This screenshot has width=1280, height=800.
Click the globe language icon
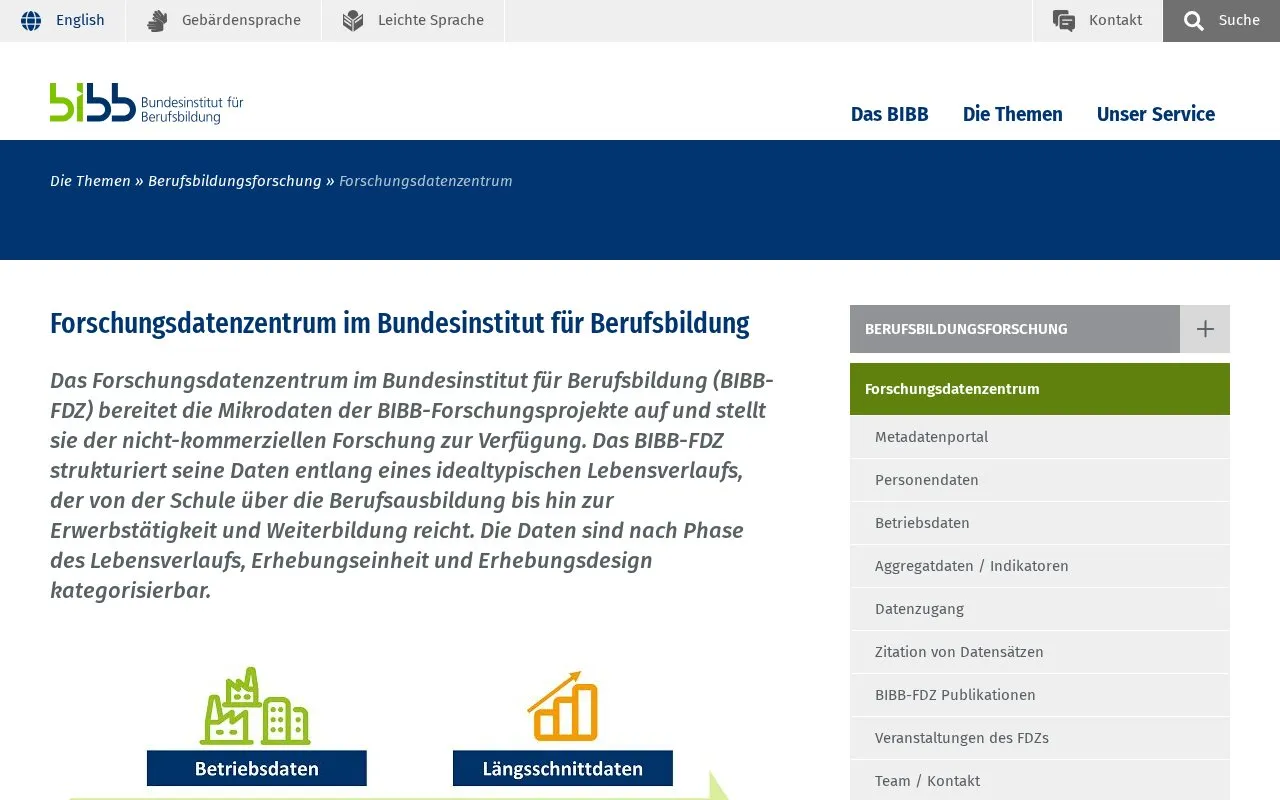point(31,21)
